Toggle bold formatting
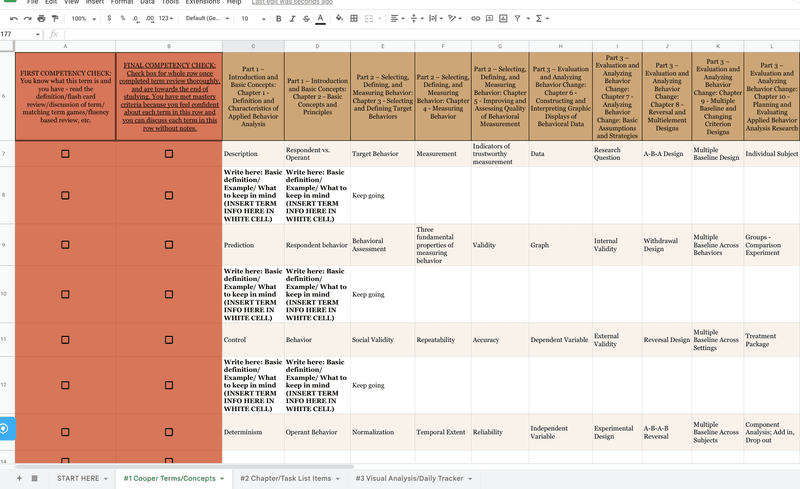The height and width of the screenshot is (489, 800). [x=279, y=18]
